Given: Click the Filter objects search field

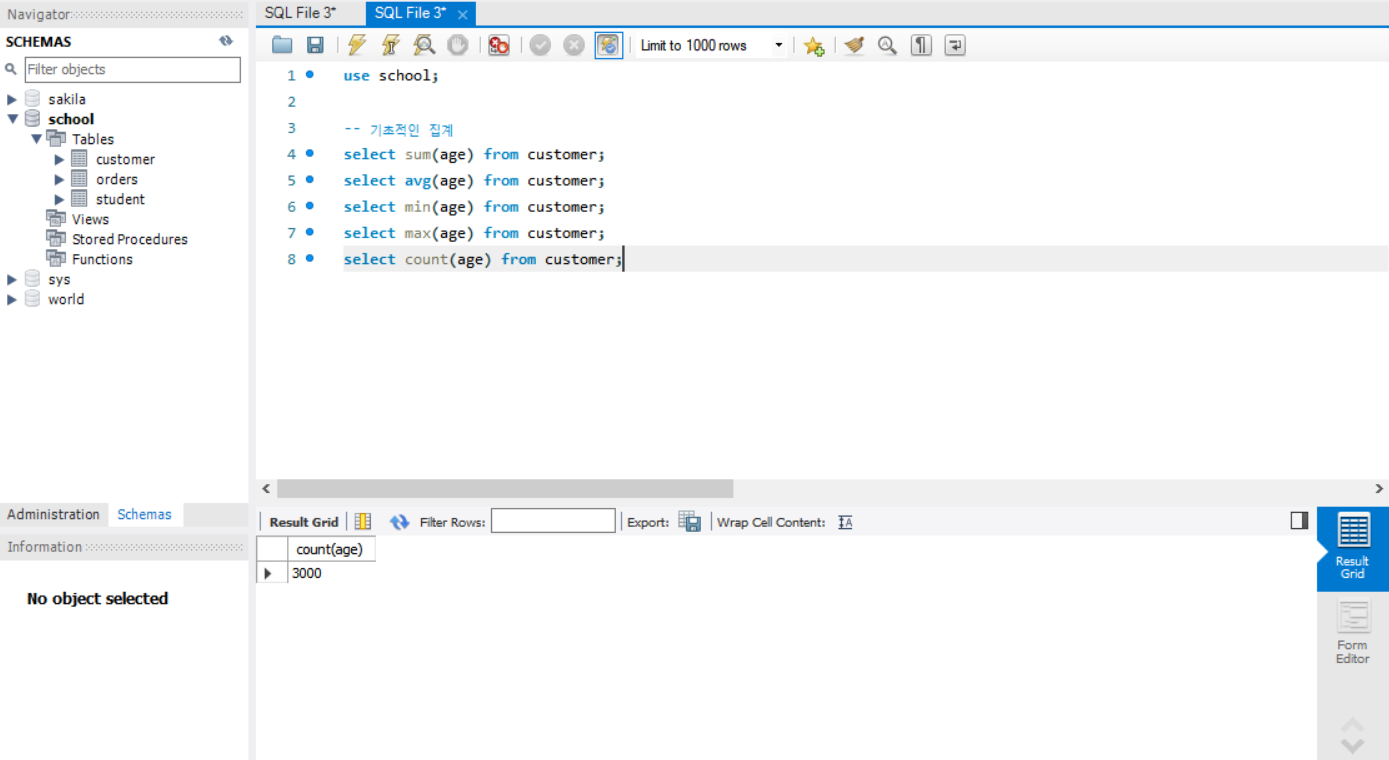Looking at the screenshot, I should point(132,69).
